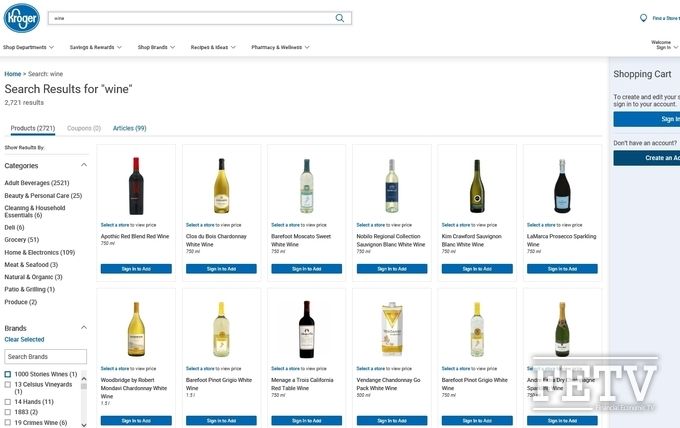Image resolution: width=680 pixels, height=428 pixels.
Task: Open the Woodbridge by Robert Mondavi product title
Action: point(134,388)
